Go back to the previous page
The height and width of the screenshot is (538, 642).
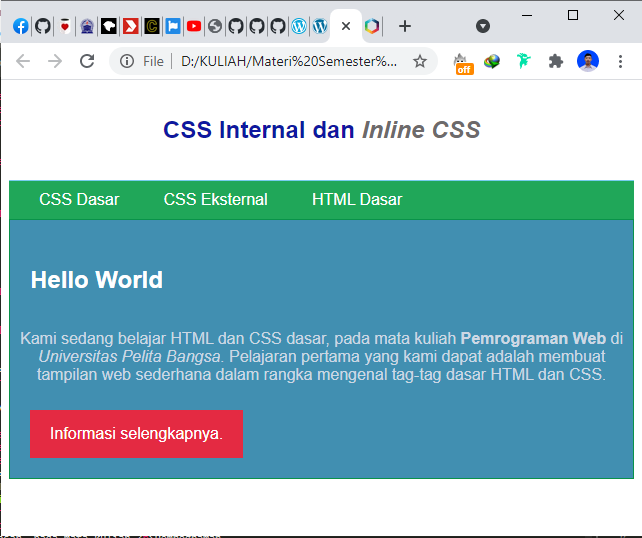(23, 61)
